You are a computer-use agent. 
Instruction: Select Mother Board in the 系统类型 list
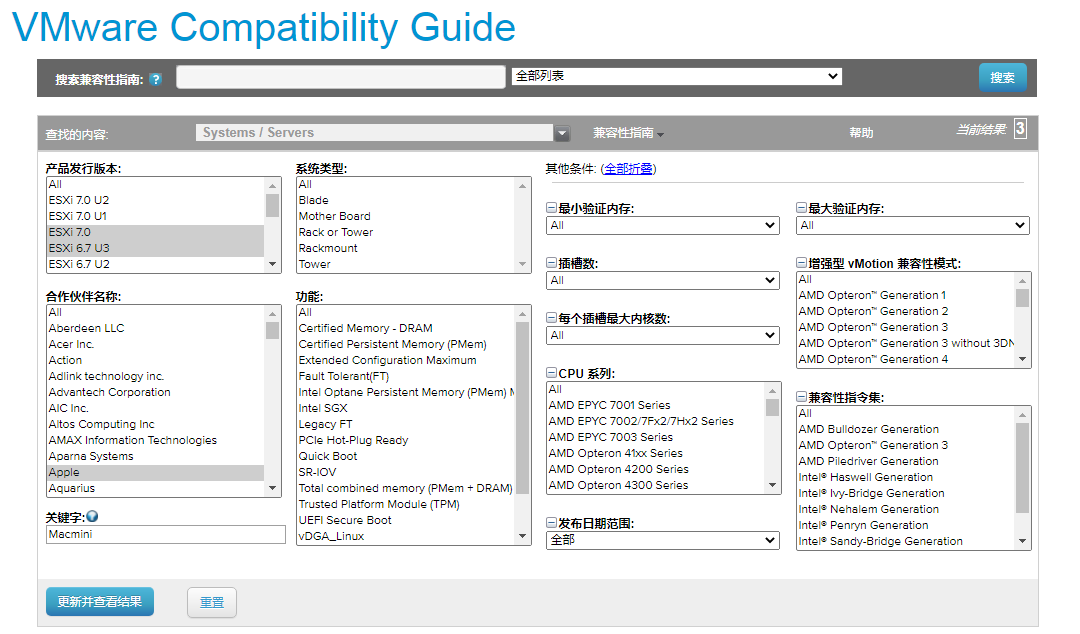[x=406, y=216]
